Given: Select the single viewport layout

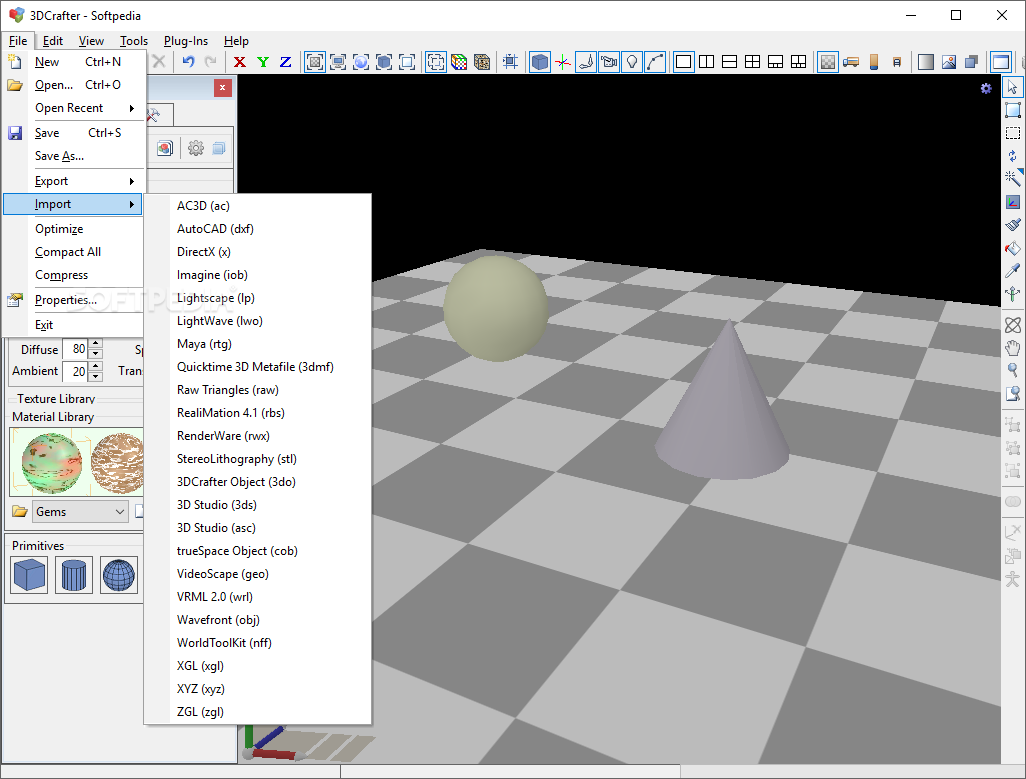Looking at the screenshot, I should click(x=683, y=61).
